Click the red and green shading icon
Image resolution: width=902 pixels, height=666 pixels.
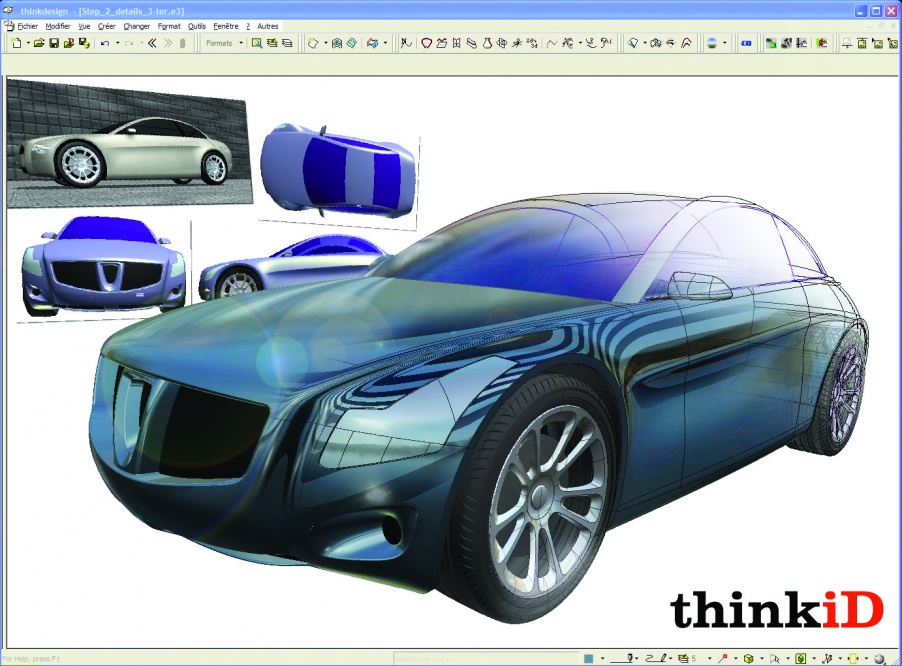(822, 43)
